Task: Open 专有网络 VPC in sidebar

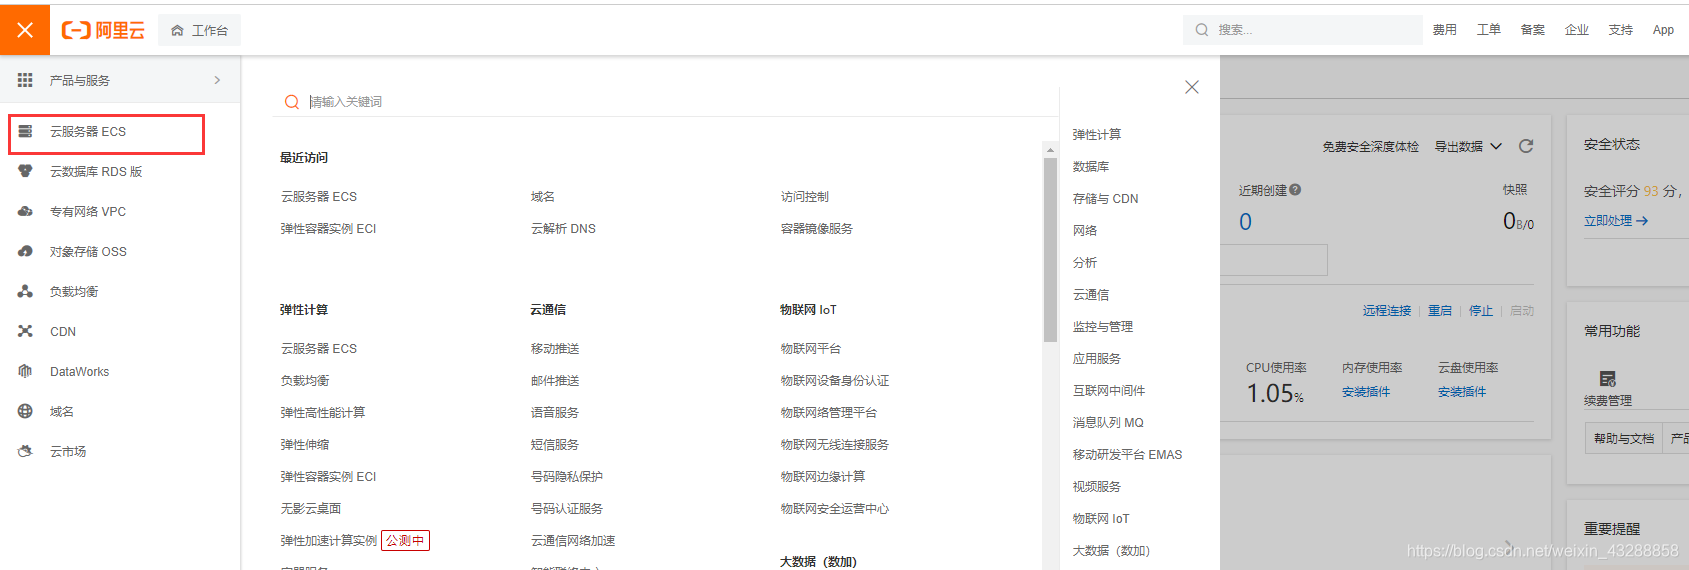Action: [88, 212]
